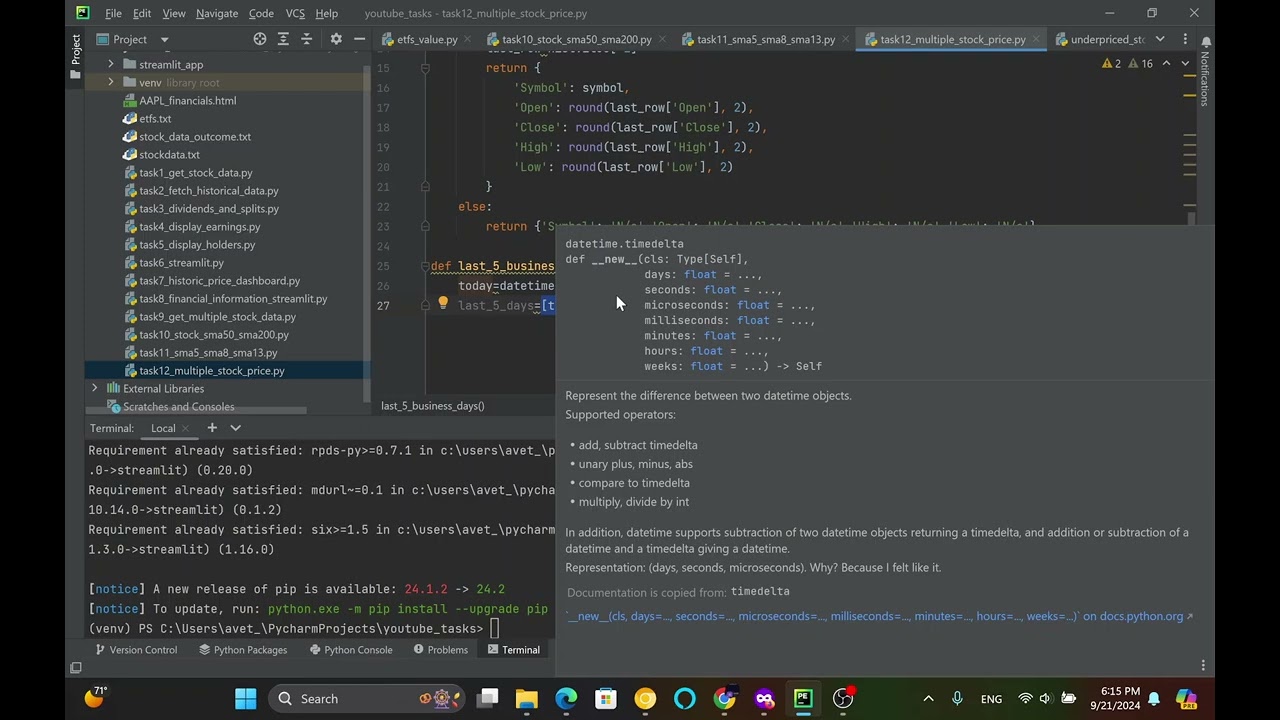Open Problems tool window
The height and width of the screenshot is (720, 1280).
point(440,649)
